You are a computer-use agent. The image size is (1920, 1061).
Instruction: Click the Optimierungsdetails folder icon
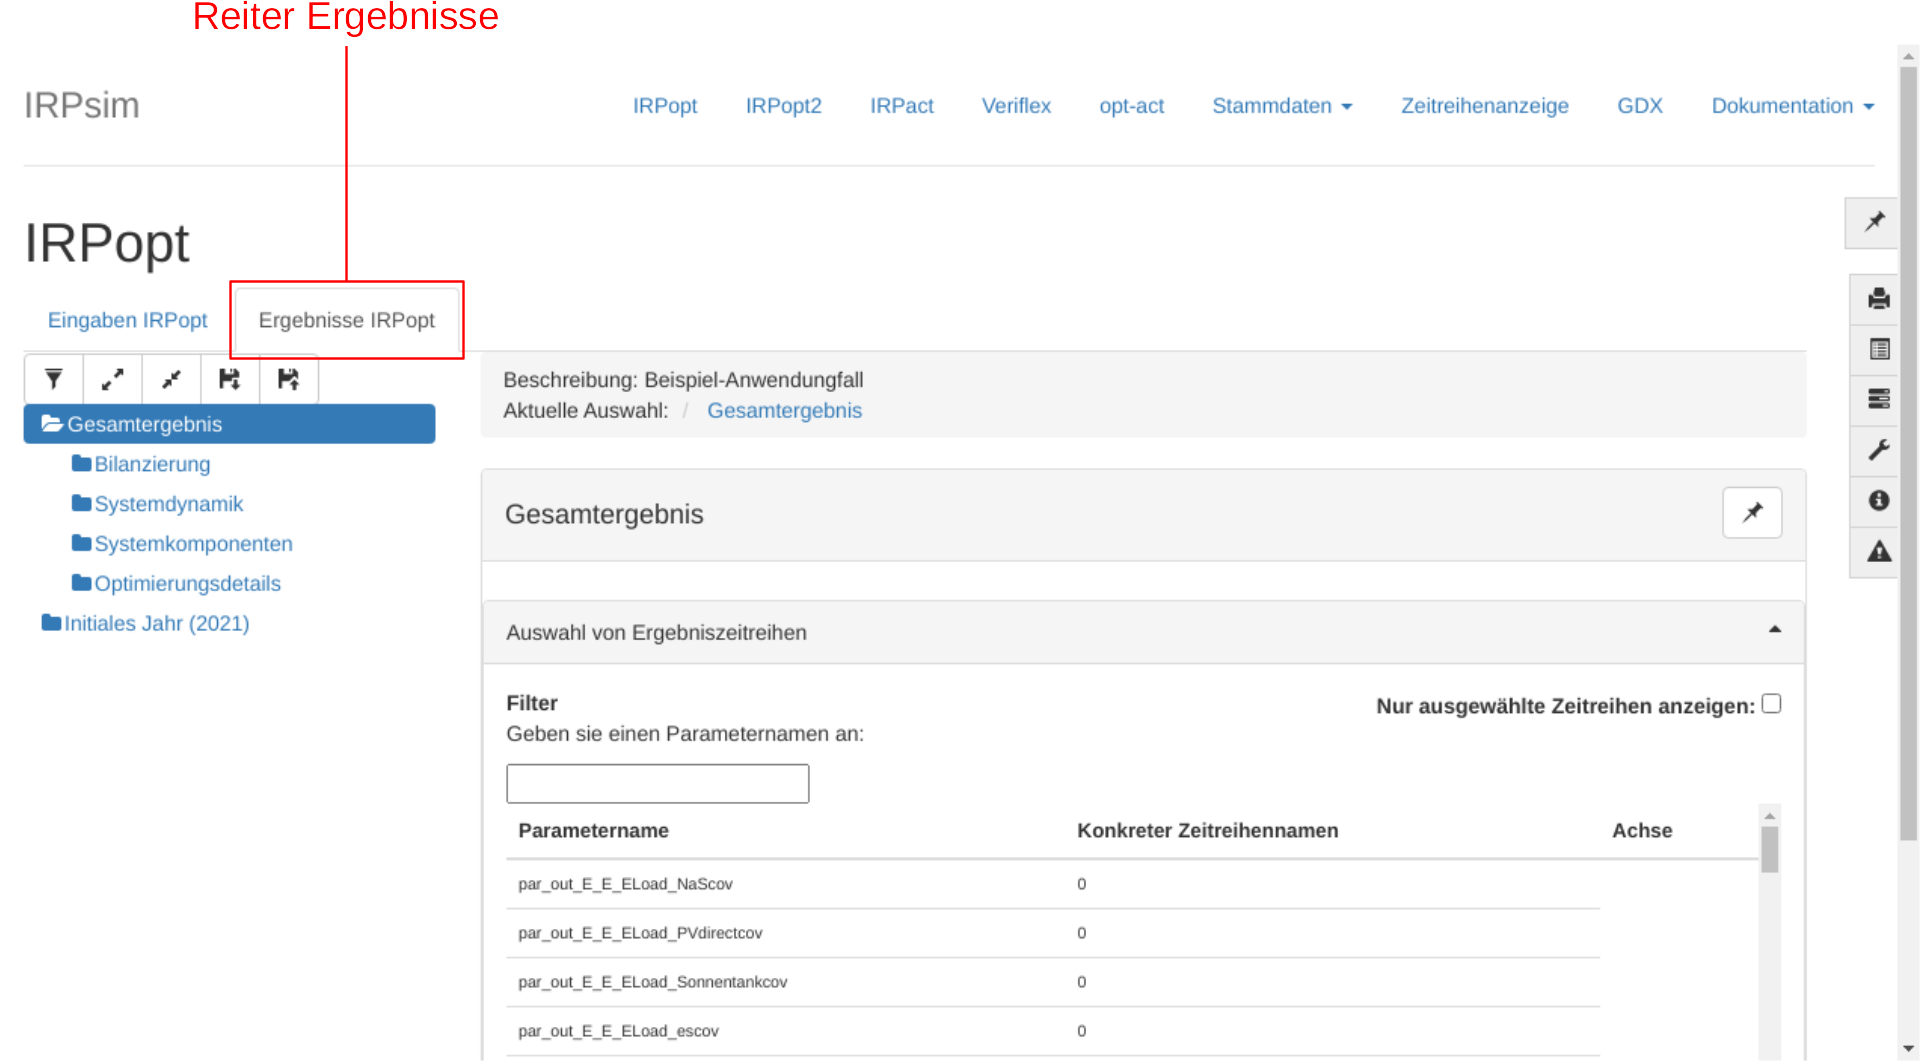pyautogui.click(x=82, y=583)
